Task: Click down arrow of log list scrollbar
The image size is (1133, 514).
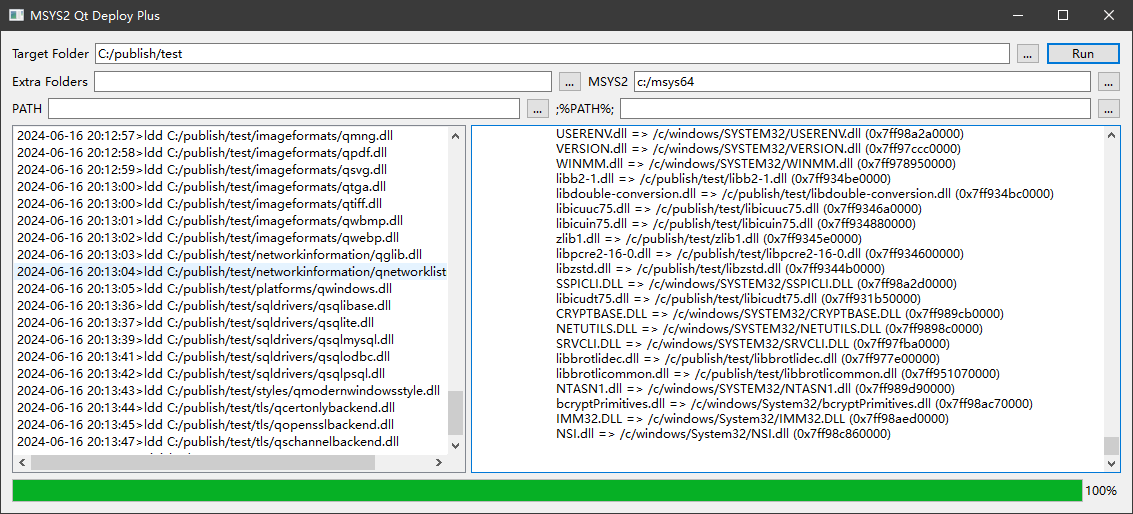Action: pyautogui.click(x=455, y=445)
